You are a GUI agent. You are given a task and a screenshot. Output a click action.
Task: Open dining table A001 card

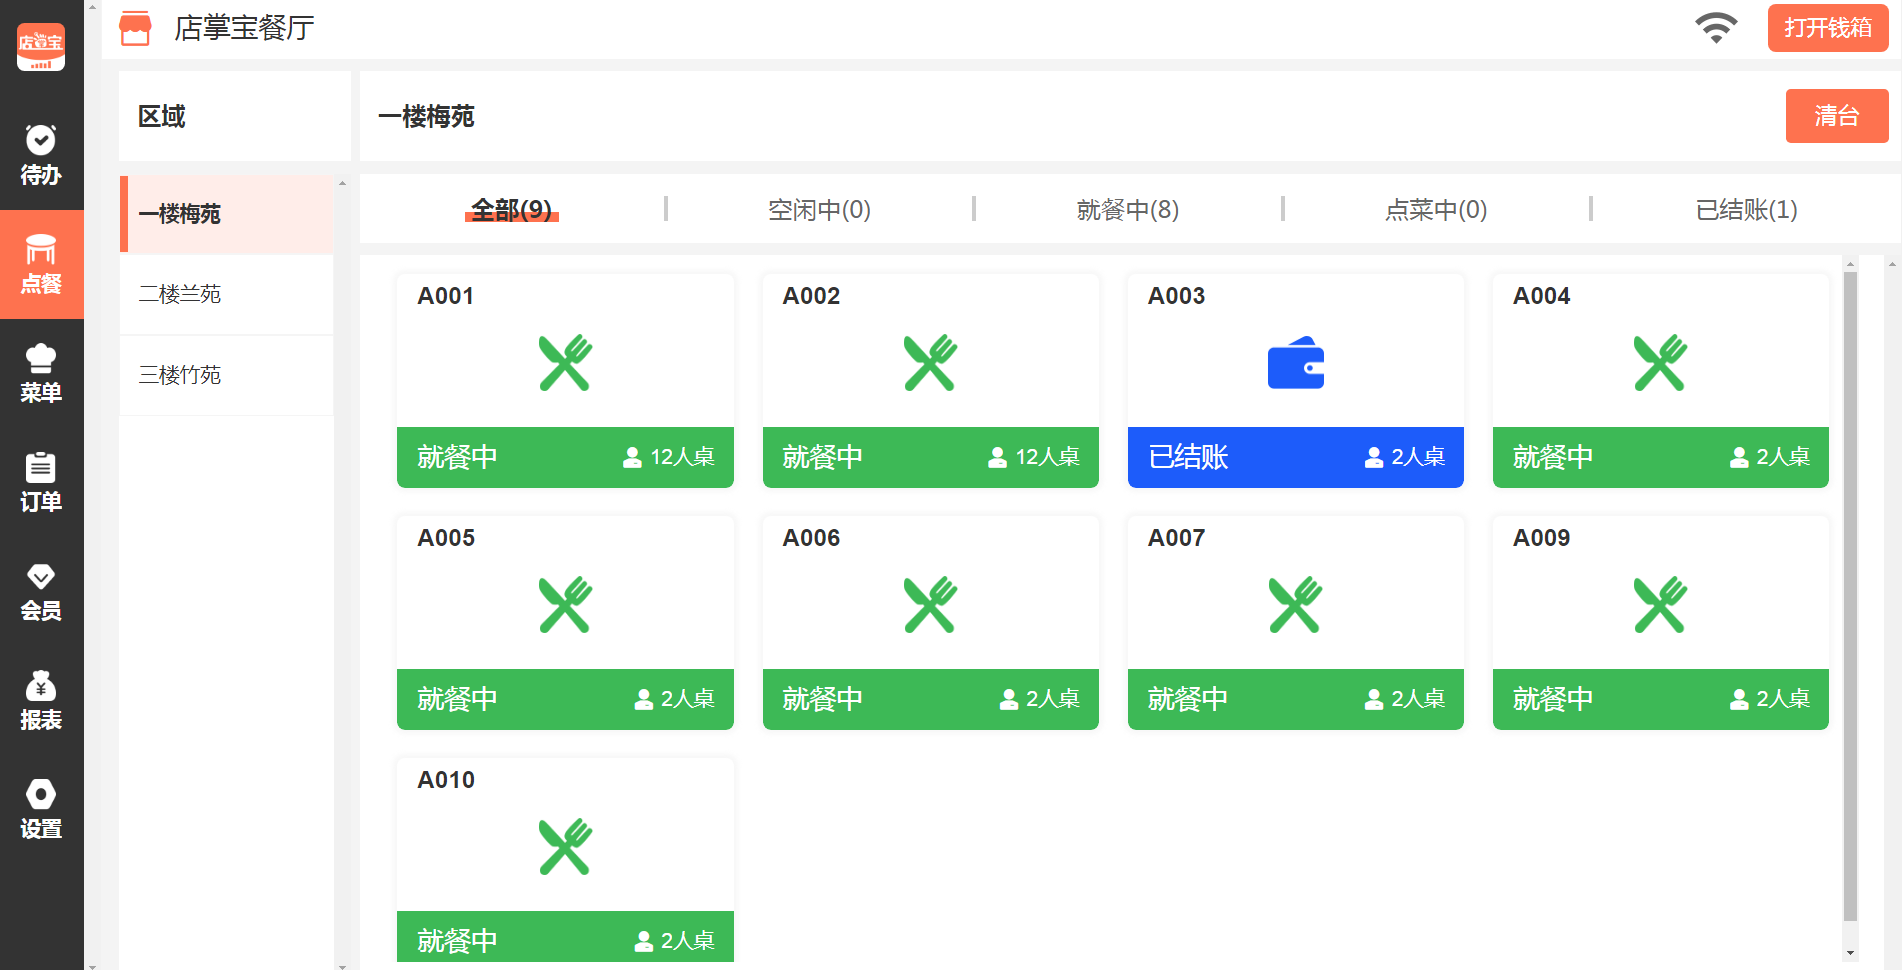565,380
